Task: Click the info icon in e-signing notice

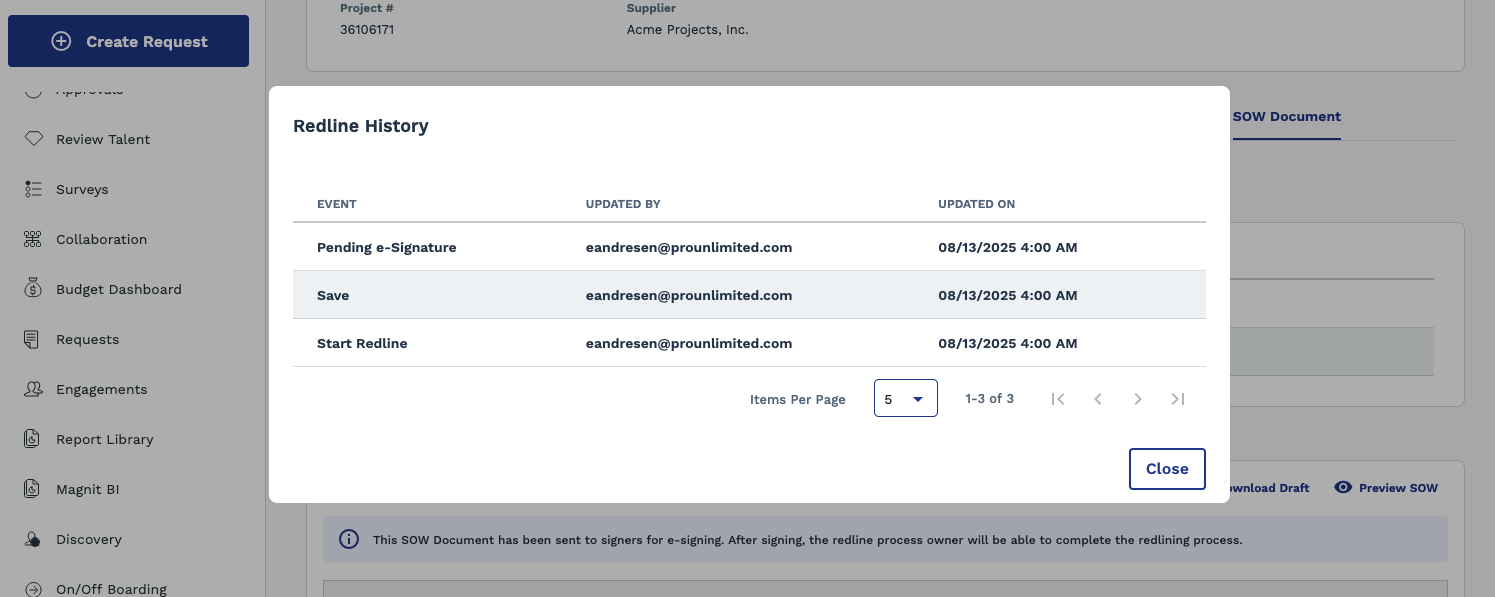Action: coord(349,539)
